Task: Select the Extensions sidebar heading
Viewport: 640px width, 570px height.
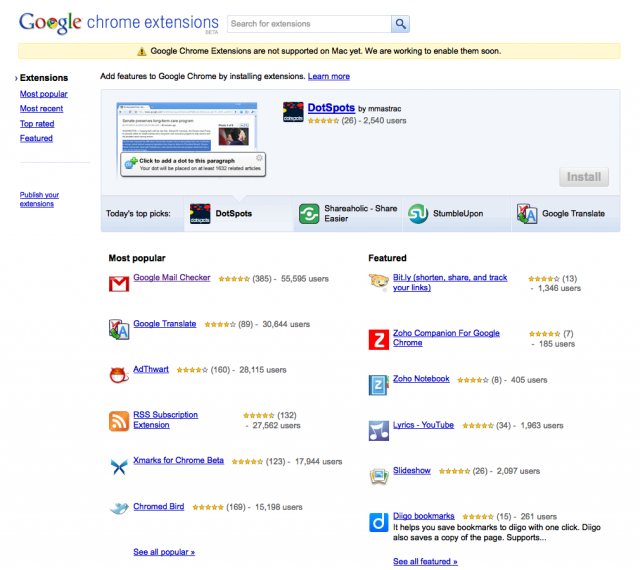Action: (x=44, y=78)
